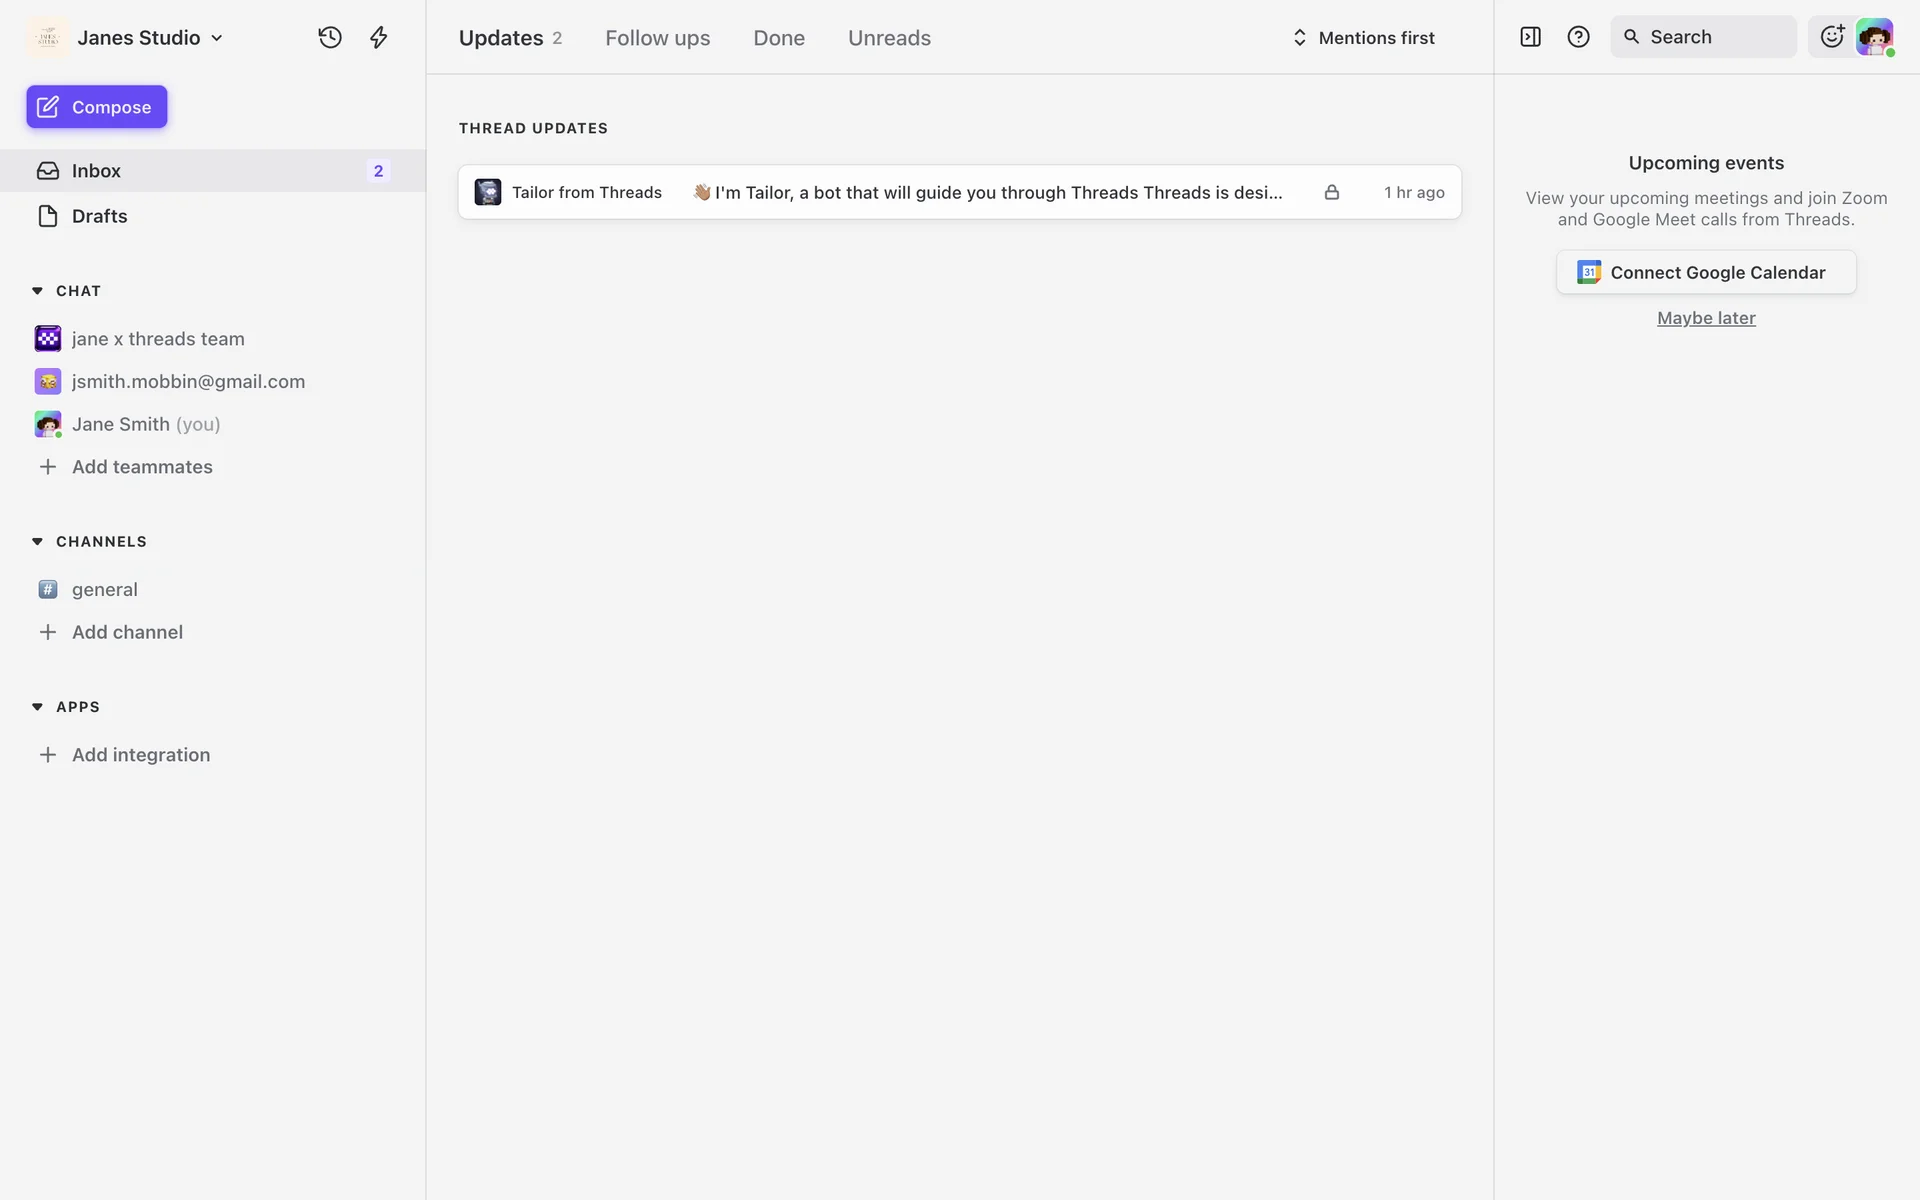Toggle the right sidebar panel icon
The image size is (1920, 1200).
click(1530, 37)
